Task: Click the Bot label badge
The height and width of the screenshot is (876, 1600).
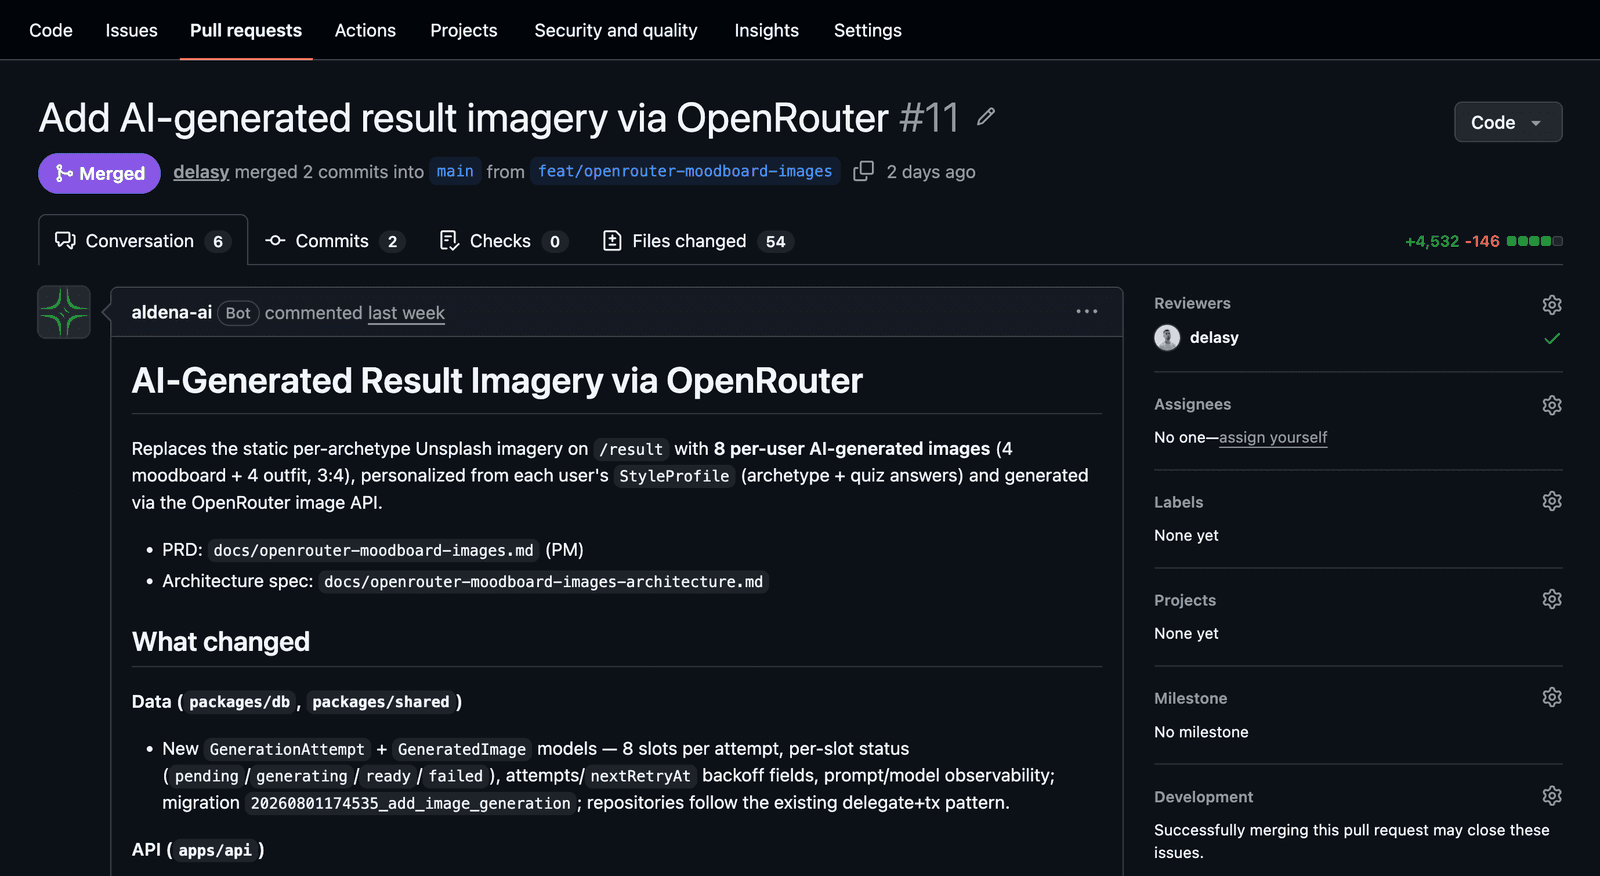Action: point(238,313)
